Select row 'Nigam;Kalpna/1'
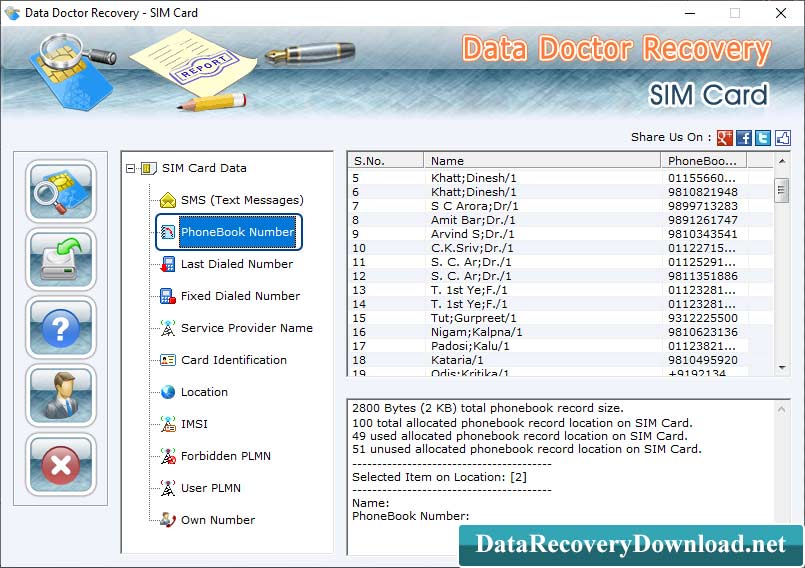Screen dimensions: 805x568 [x=560, y=332]
